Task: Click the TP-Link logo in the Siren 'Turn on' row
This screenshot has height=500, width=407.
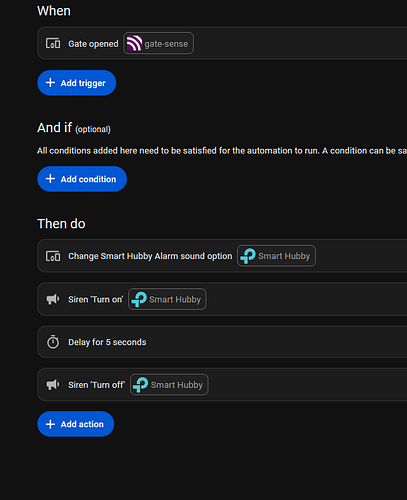Action: pyautogui.click(x=139, y=299)
